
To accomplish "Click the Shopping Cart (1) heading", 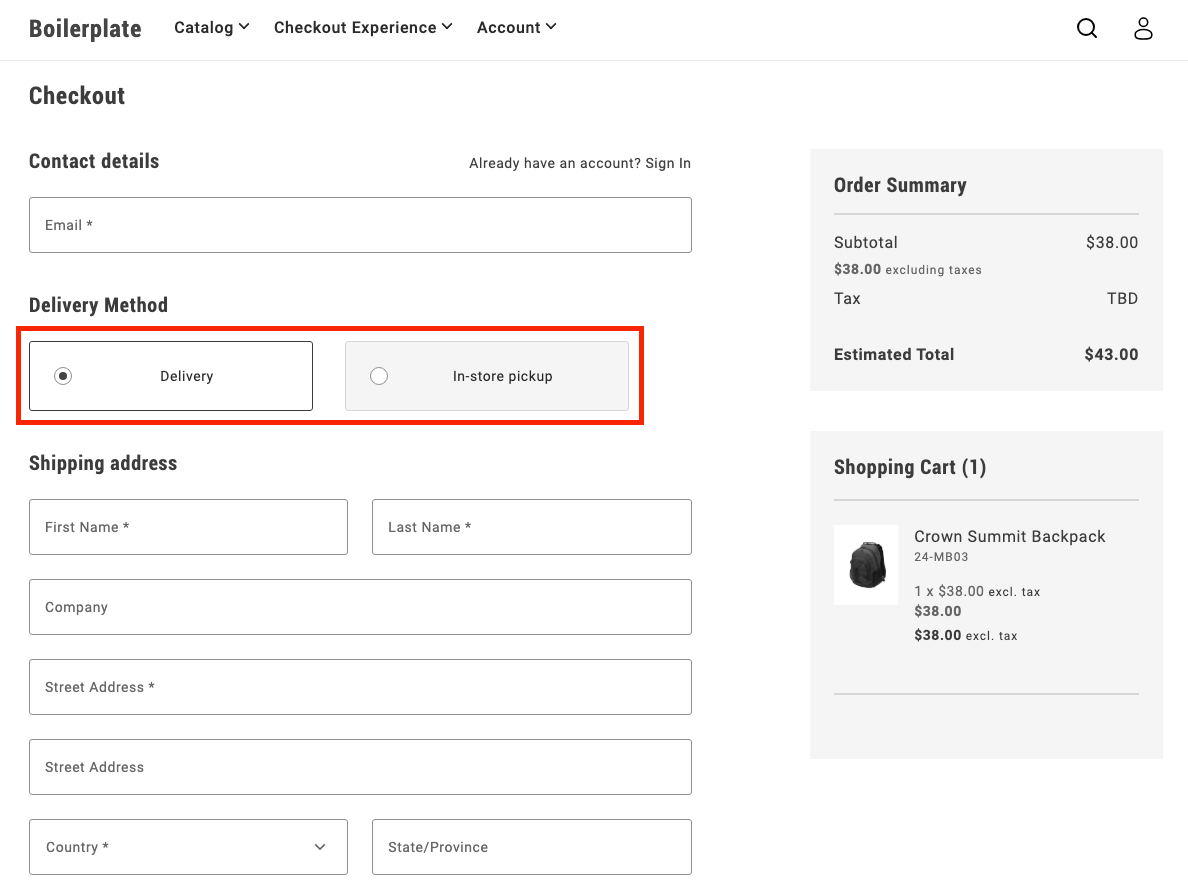I will tap(909, 467).
